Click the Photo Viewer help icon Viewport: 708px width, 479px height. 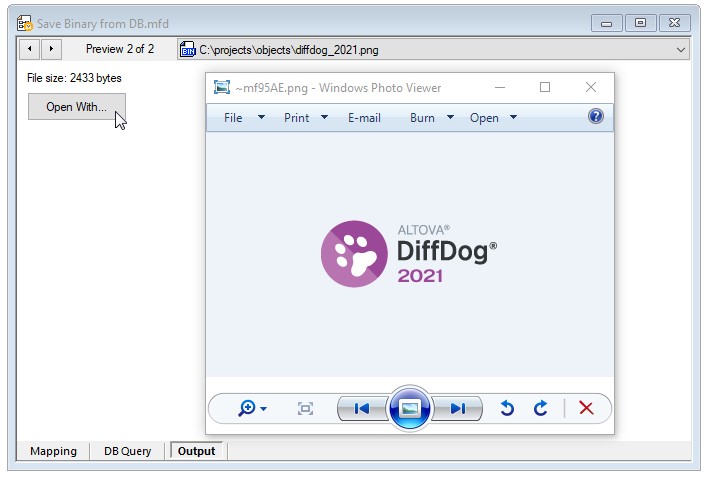(x=596, y=116)
